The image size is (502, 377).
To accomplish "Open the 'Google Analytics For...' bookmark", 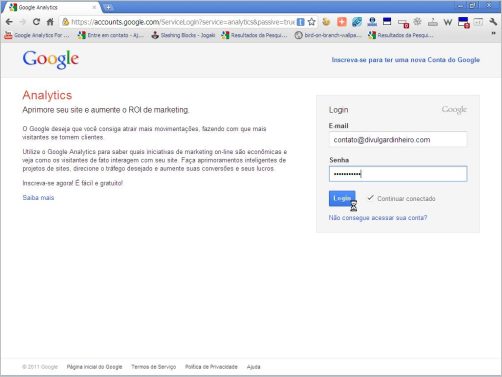I will coord(37,35).
